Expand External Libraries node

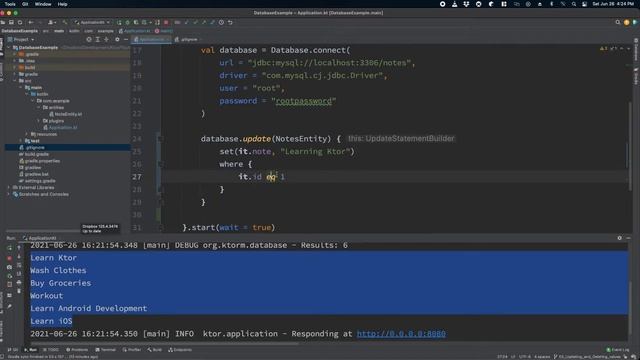pyautogui.click(x=9, y=187)
